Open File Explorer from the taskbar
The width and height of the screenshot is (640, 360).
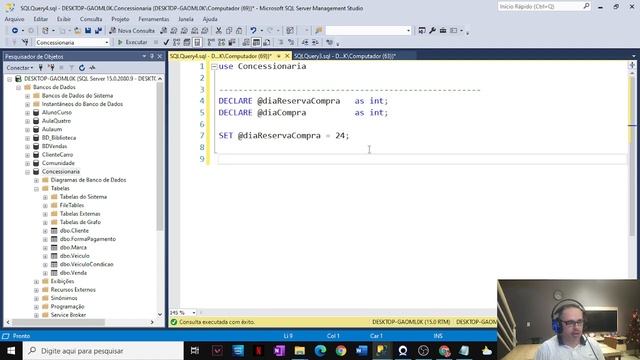[300, 351]
